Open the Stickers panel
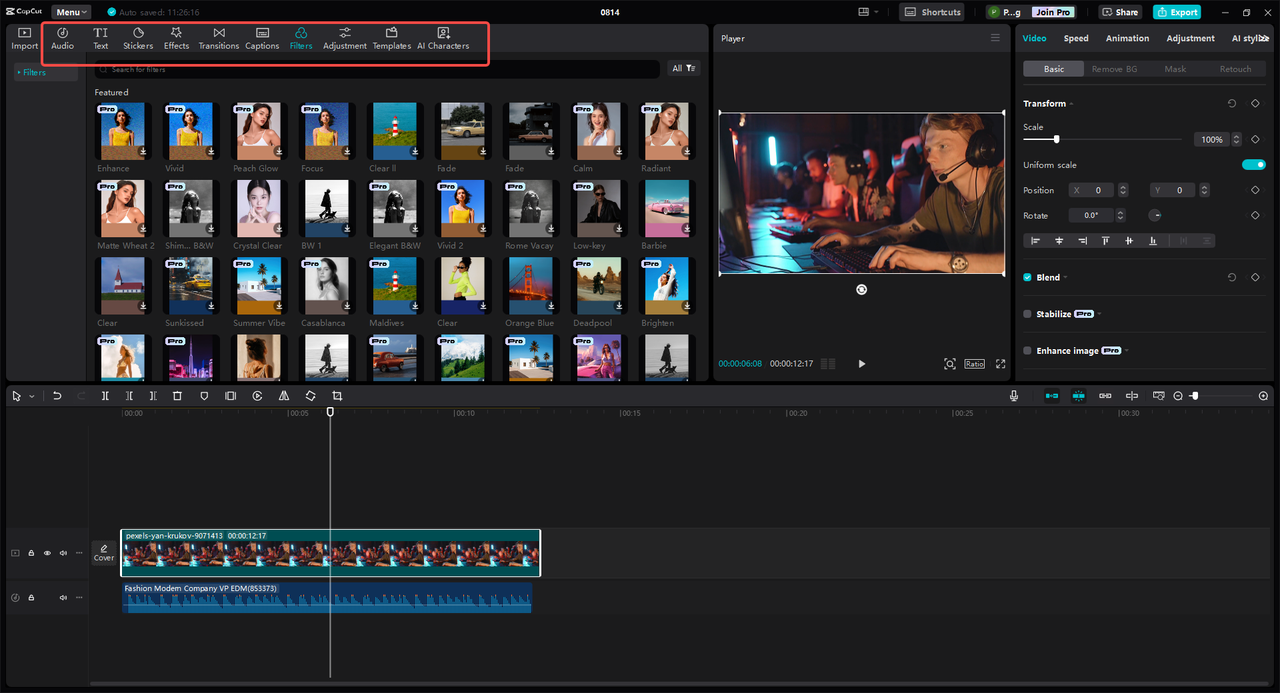This screenshot has height=693, width=1280. click(138, 38)
